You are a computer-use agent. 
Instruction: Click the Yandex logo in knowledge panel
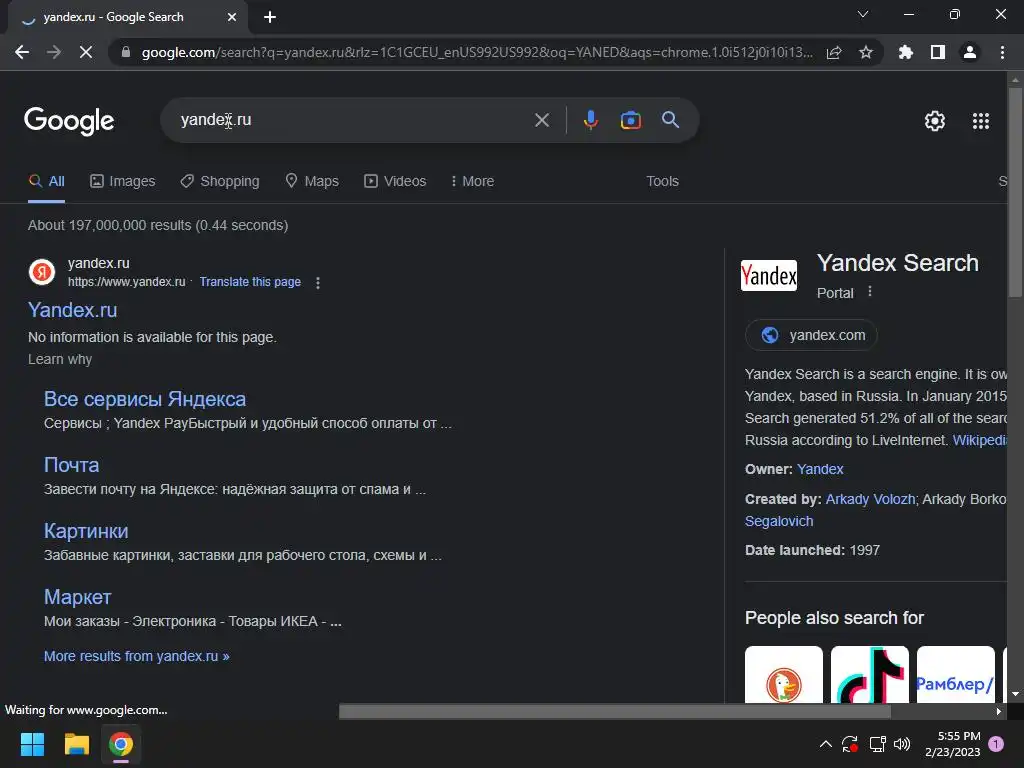[769, 276]
